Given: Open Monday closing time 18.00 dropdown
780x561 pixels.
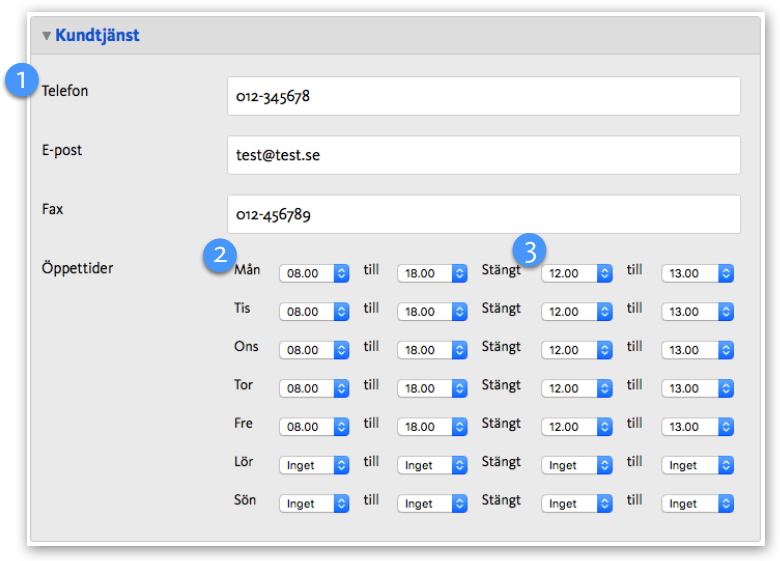Looking at the screenshot, I should [432, 273].
